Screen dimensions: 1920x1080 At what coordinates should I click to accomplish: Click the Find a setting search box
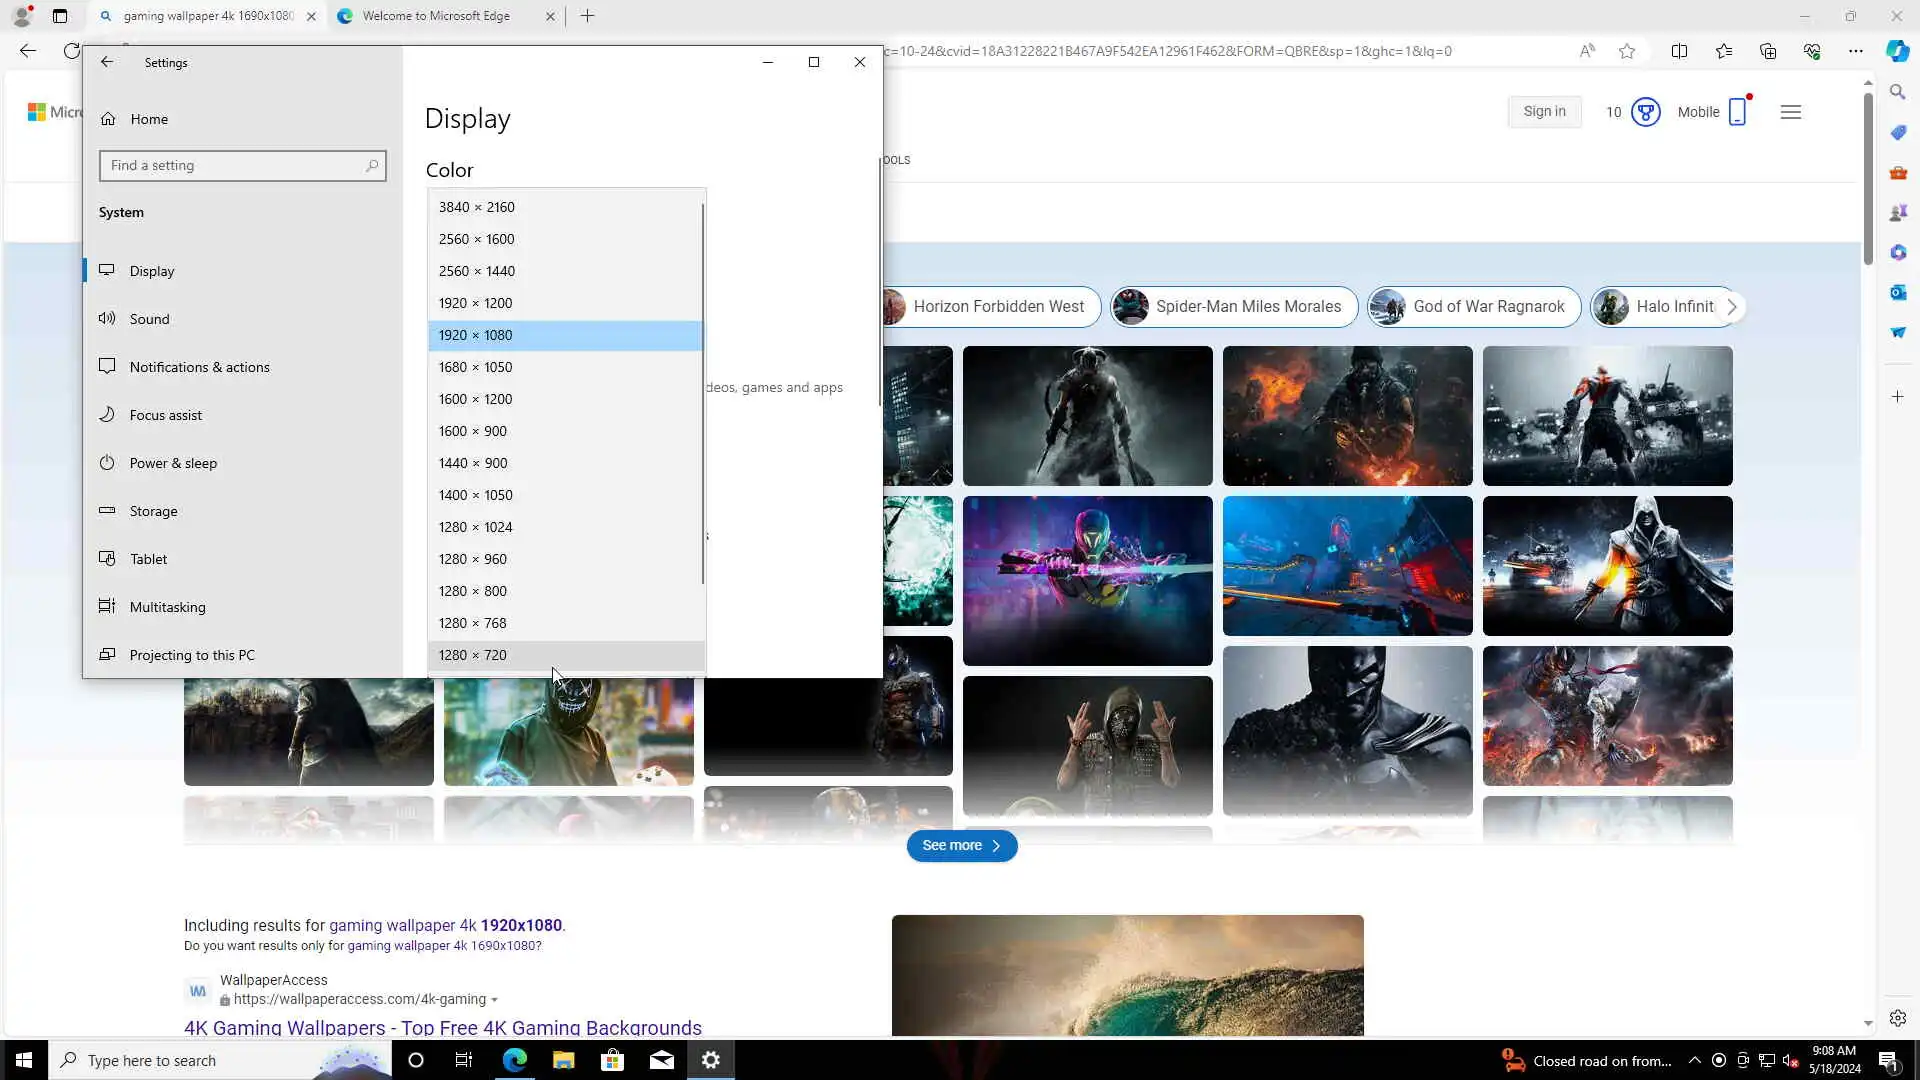point(236,166)
